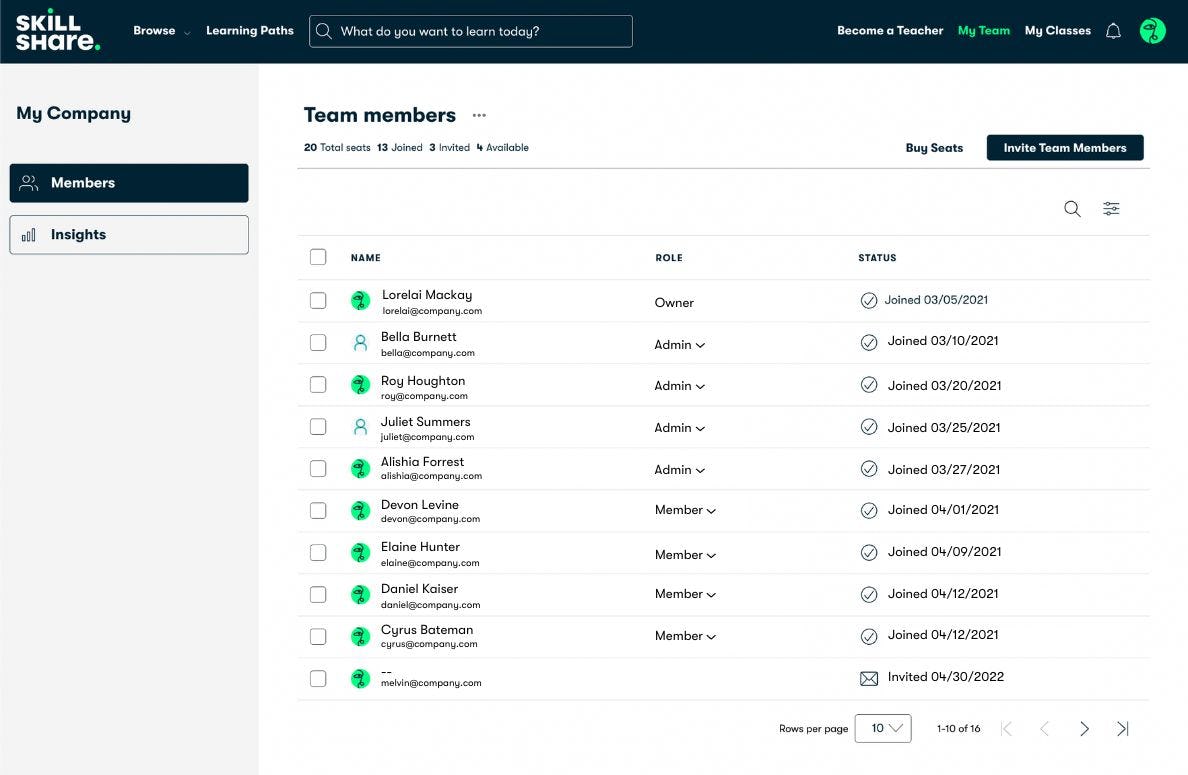The image size is (1188, 775).
Task: Open the role dropdown for Bella Burnett
Action: pyautogui.click(x=680, y=344)
